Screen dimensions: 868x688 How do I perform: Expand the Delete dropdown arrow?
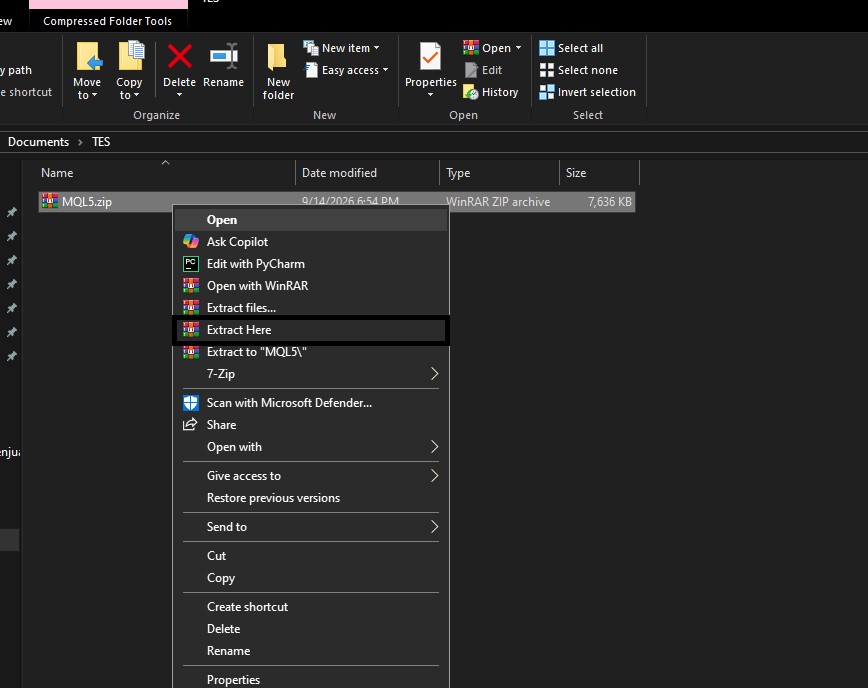pyautogui.click(x=179, y=95)
